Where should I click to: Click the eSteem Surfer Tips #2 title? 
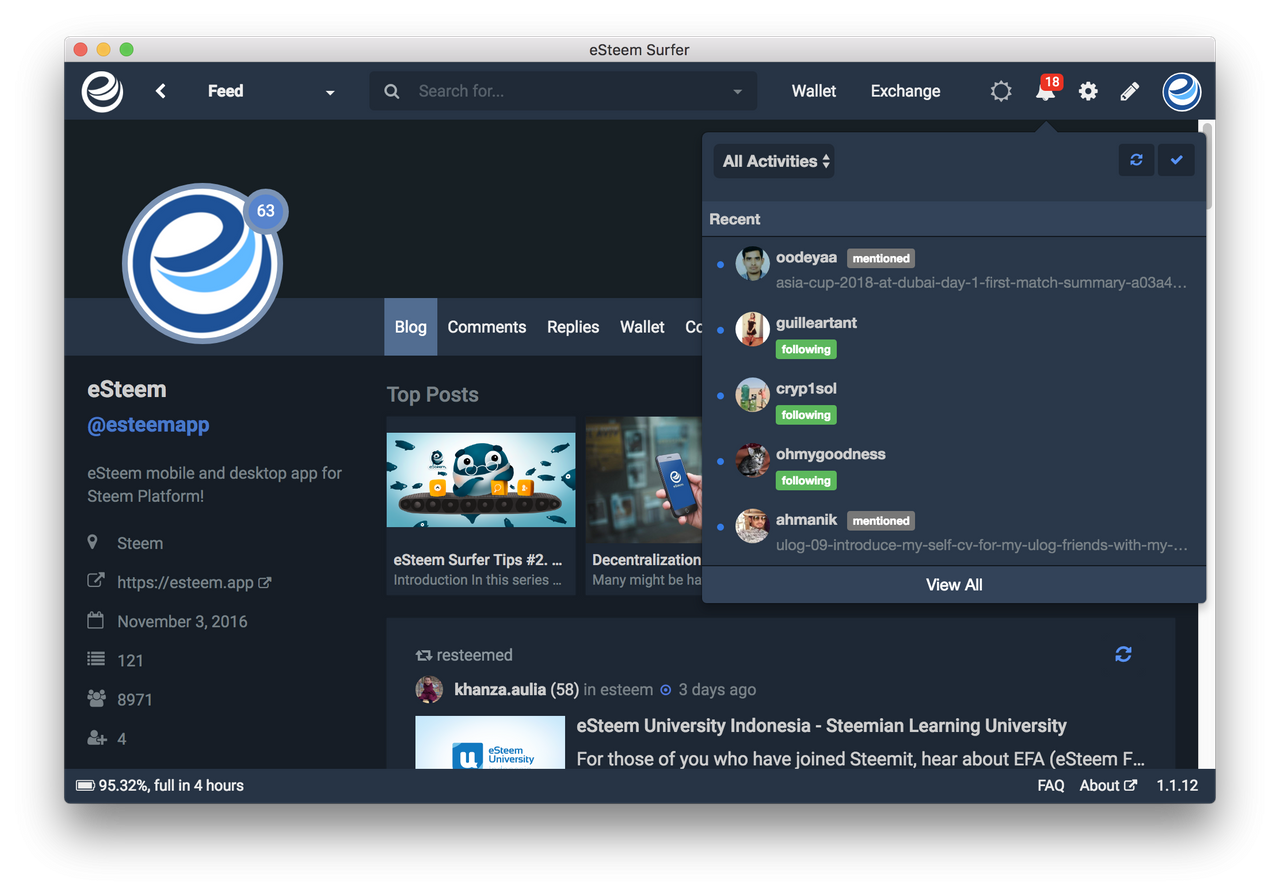(478, 560)
